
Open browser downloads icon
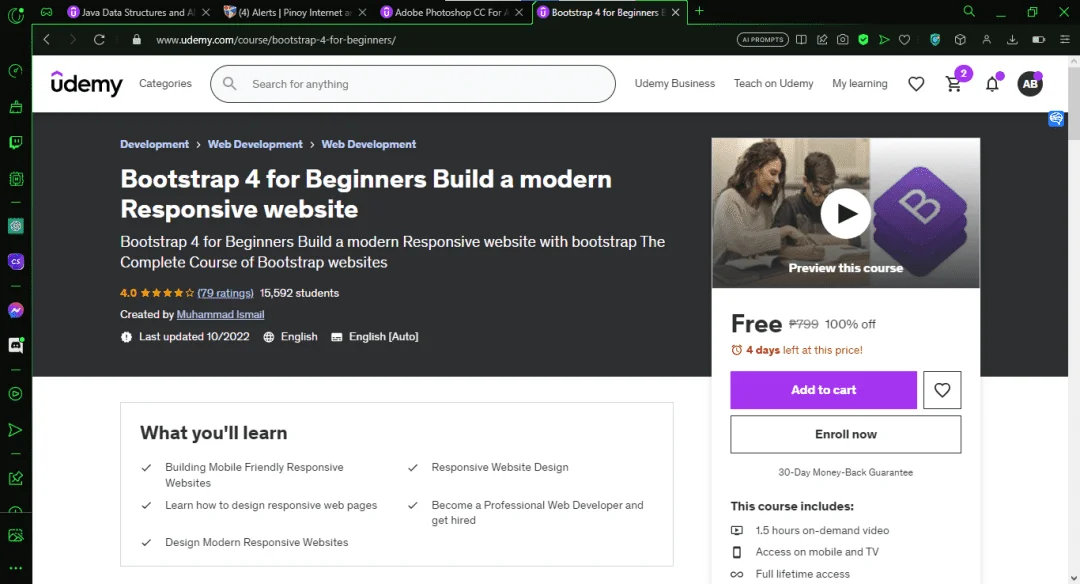[x=1012, y=39]
